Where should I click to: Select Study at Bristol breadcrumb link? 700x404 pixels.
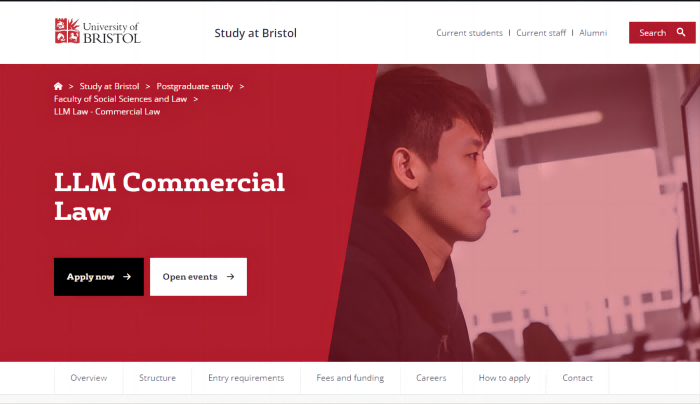(x=109, y=86)
